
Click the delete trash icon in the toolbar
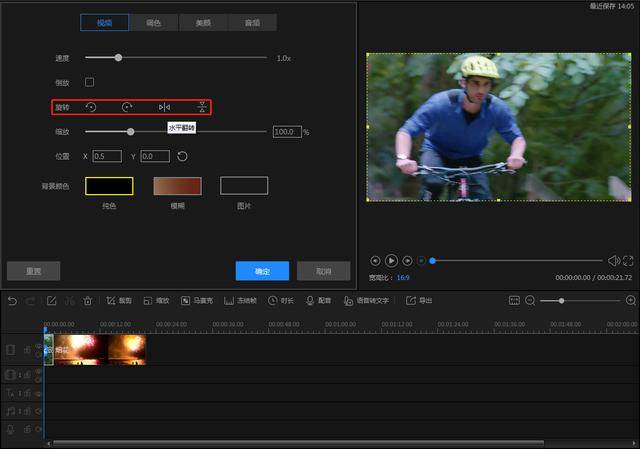pos(88,301)
